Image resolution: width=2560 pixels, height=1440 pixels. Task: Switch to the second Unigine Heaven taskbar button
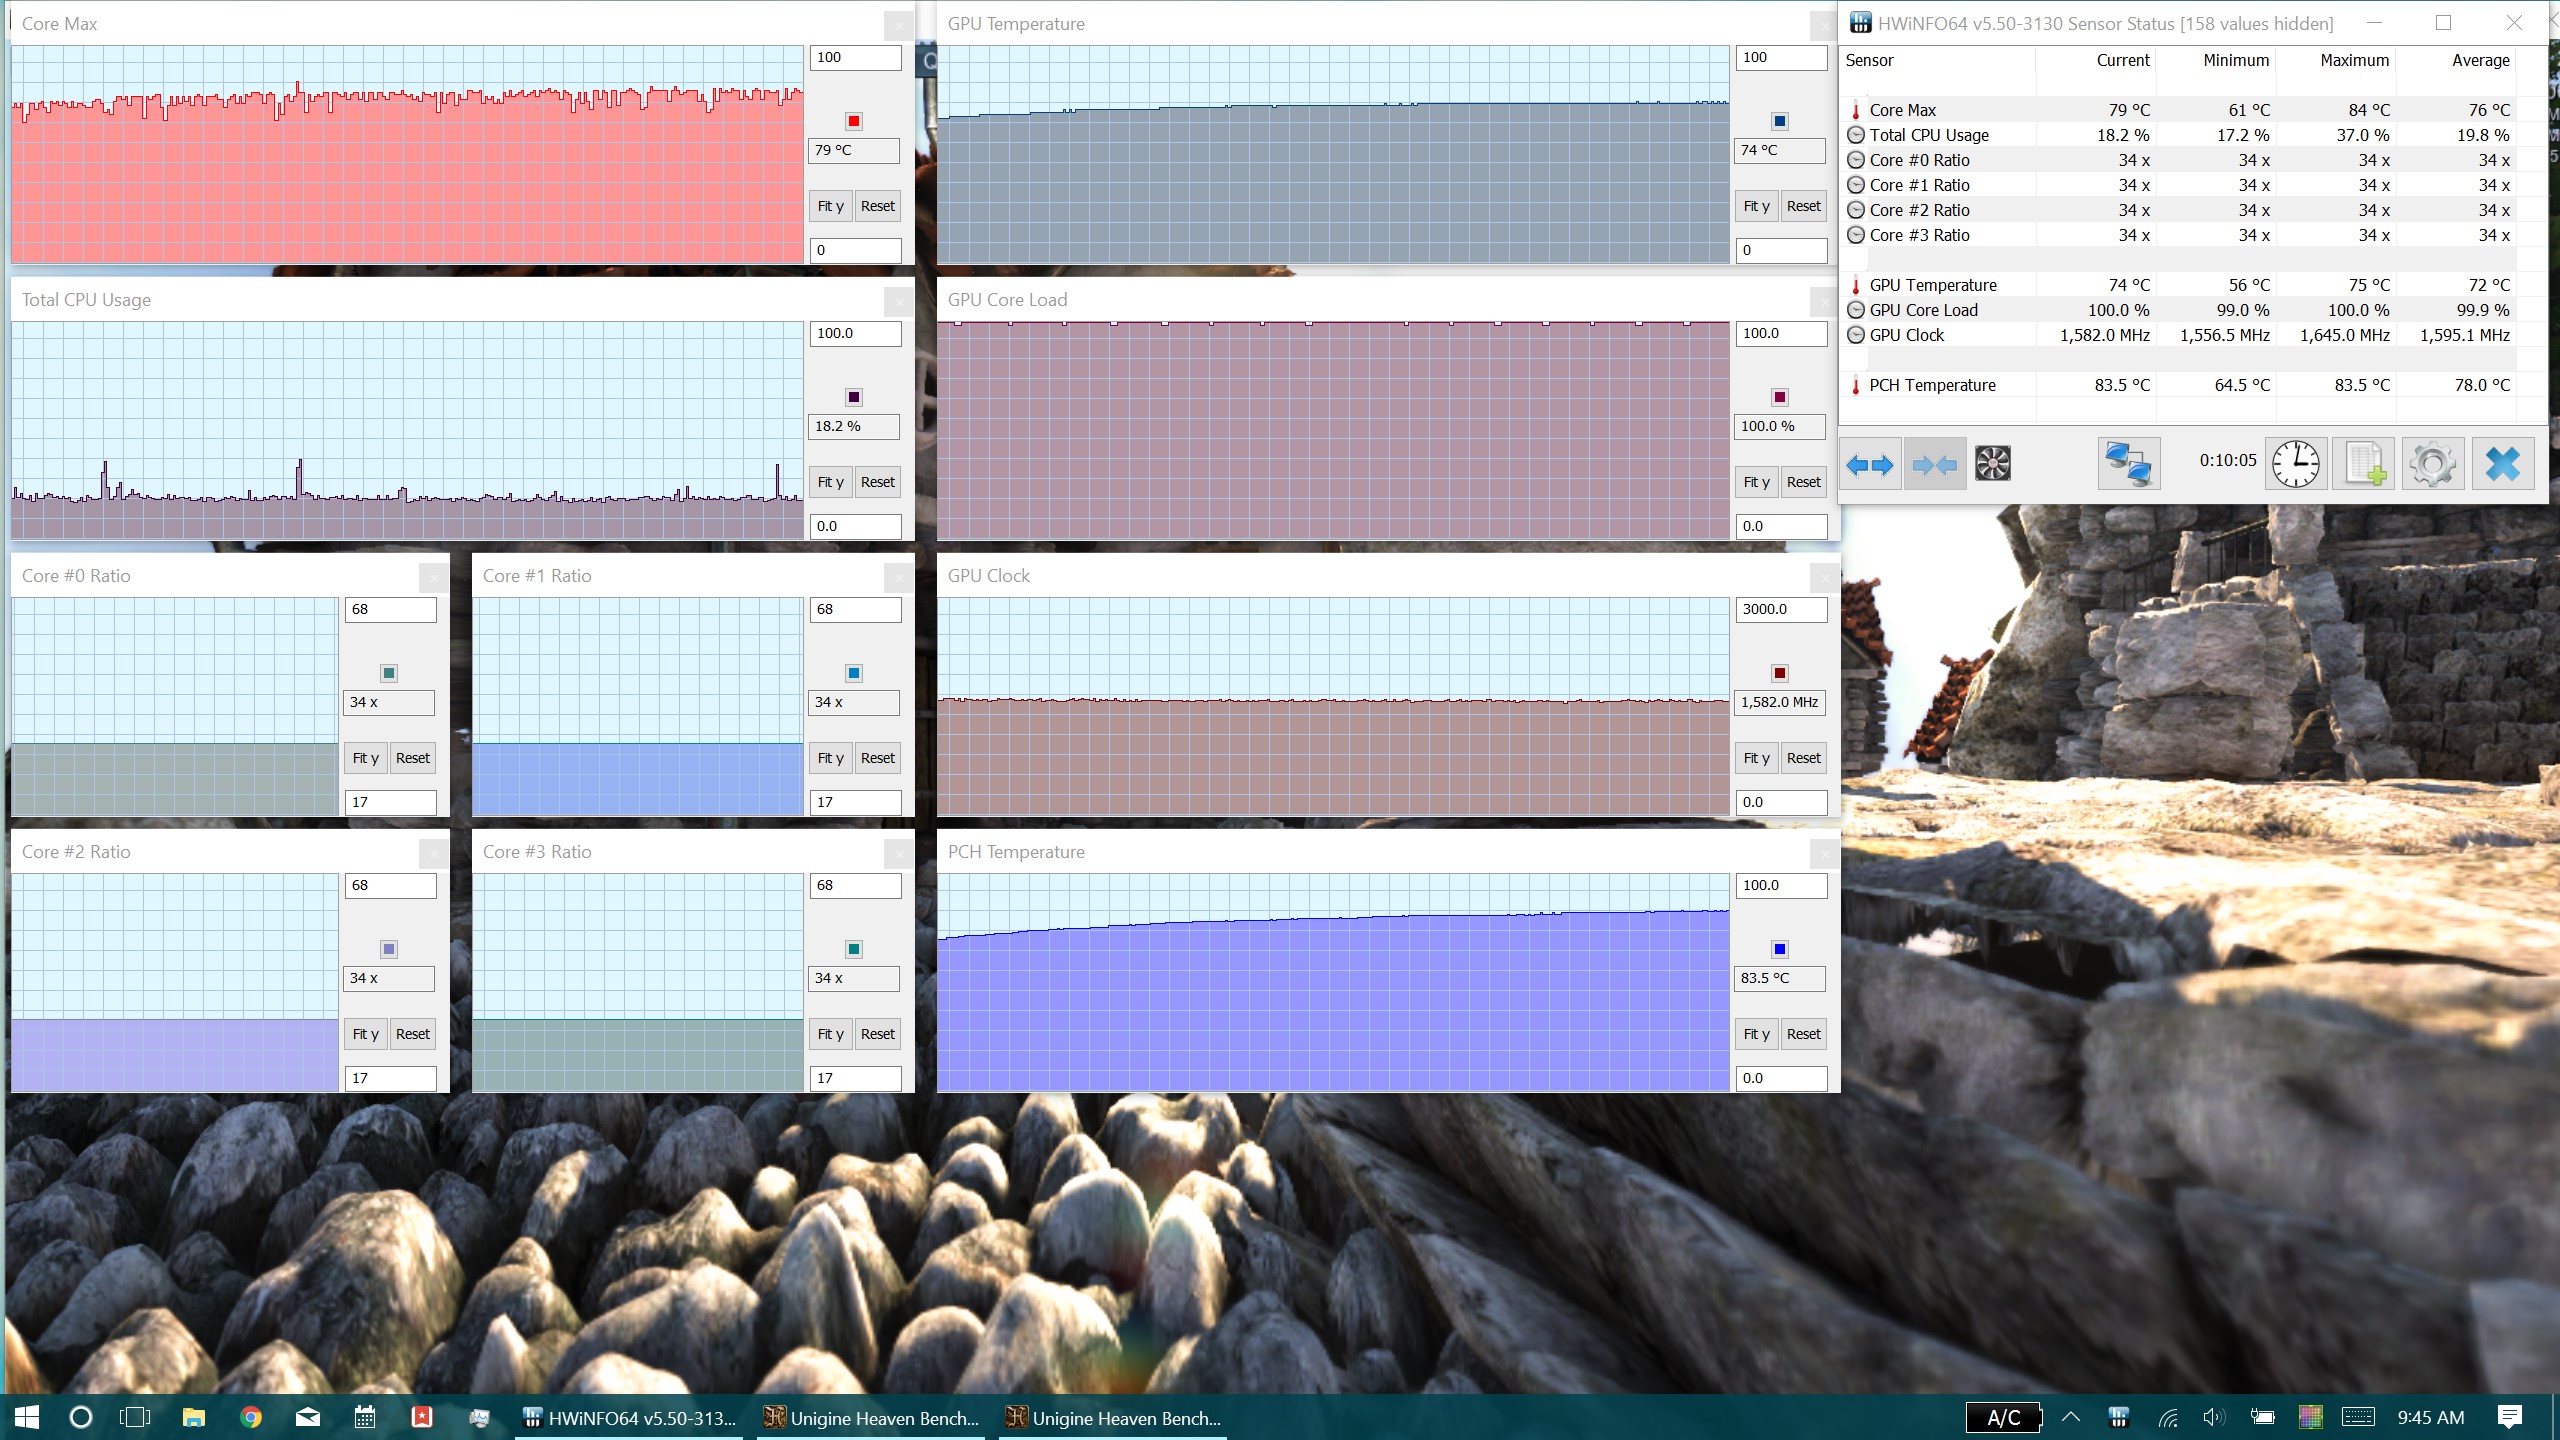(1113, 1417)
